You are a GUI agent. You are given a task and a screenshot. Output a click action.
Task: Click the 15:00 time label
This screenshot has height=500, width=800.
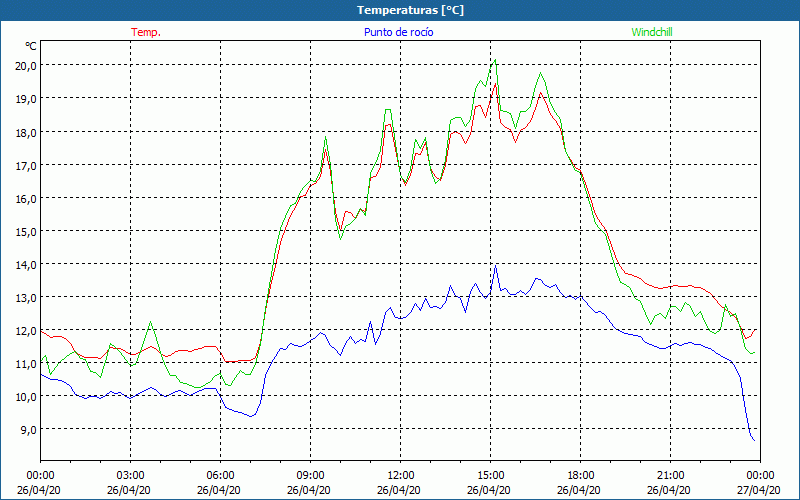click(490, 476)
